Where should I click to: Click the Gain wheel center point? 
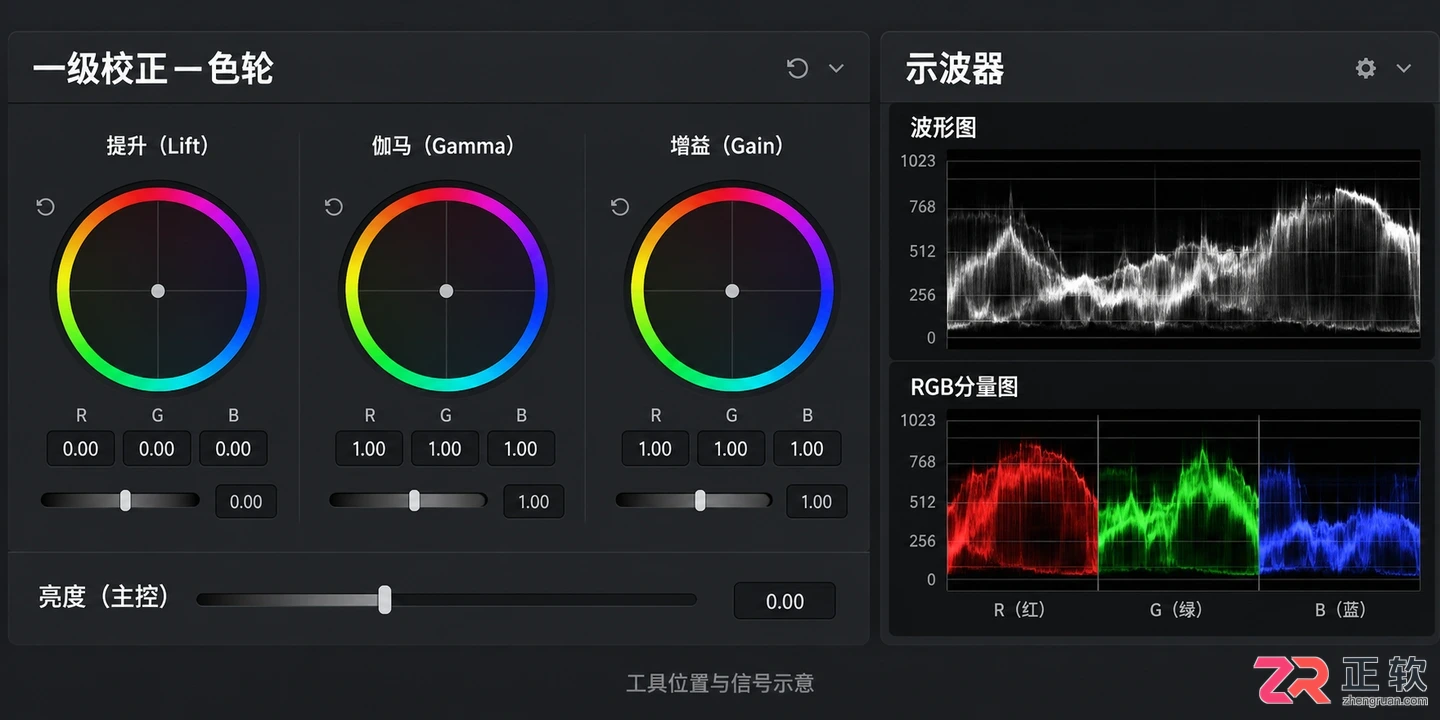click(x=732, y=291)
